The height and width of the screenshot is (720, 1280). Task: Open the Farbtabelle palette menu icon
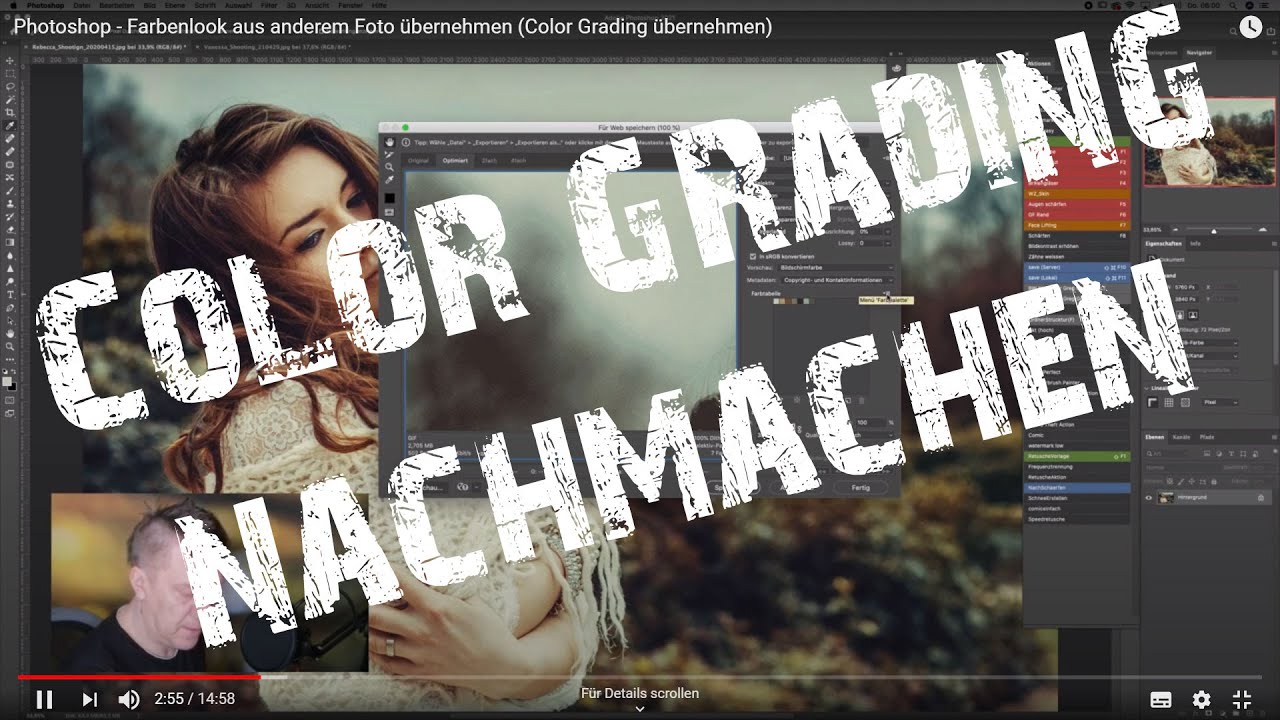tap(887, 293)
